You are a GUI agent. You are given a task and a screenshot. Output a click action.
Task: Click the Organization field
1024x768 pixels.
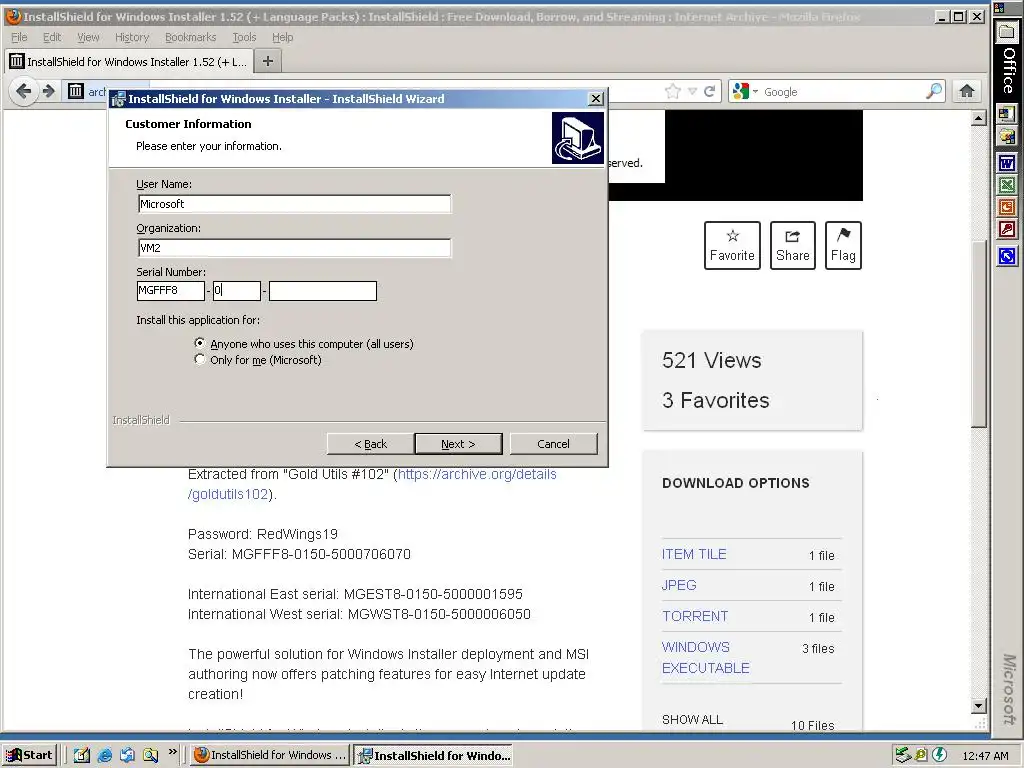(x=295, y=248)
